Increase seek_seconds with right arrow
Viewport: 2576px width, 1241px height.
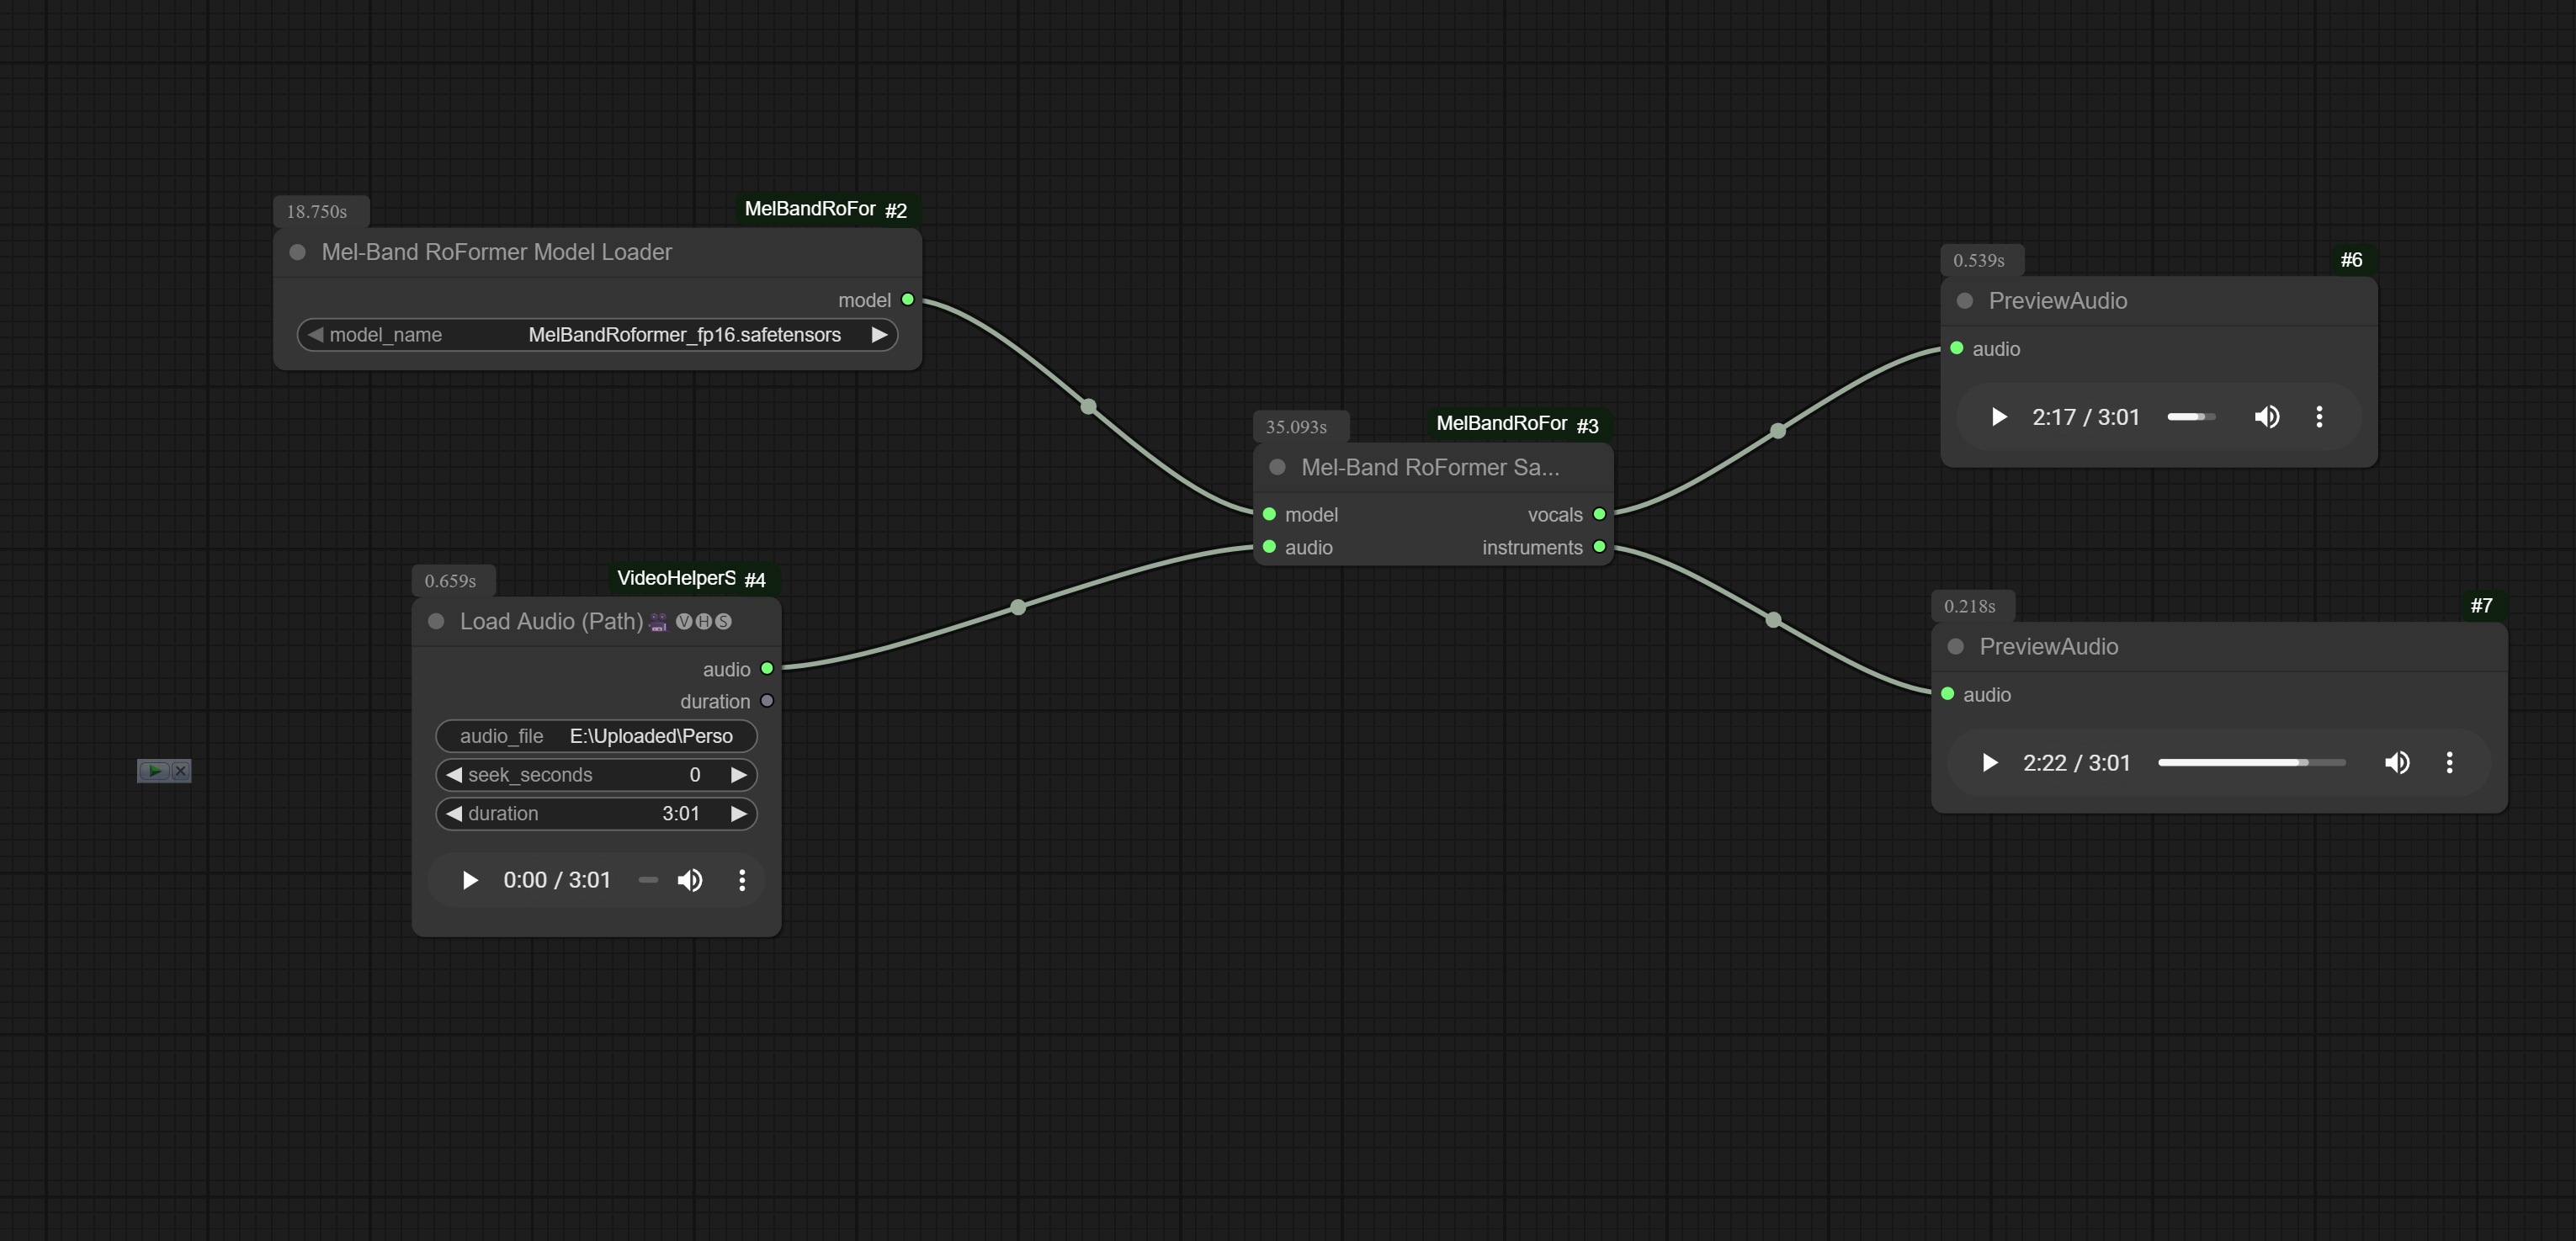click(x=738, y=775)
